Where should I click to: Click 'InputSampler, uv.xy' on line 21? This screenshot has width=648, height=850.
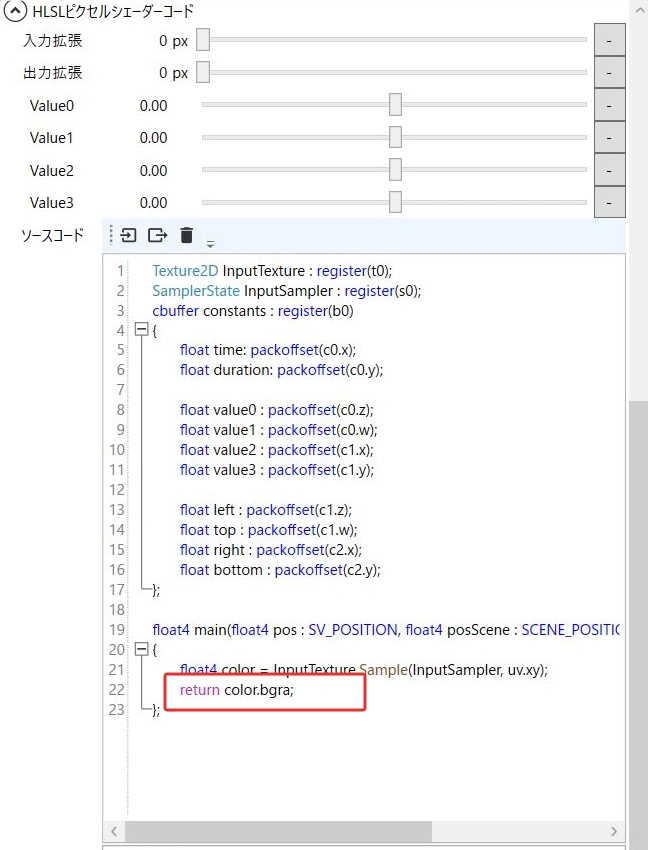click(476, 670)
